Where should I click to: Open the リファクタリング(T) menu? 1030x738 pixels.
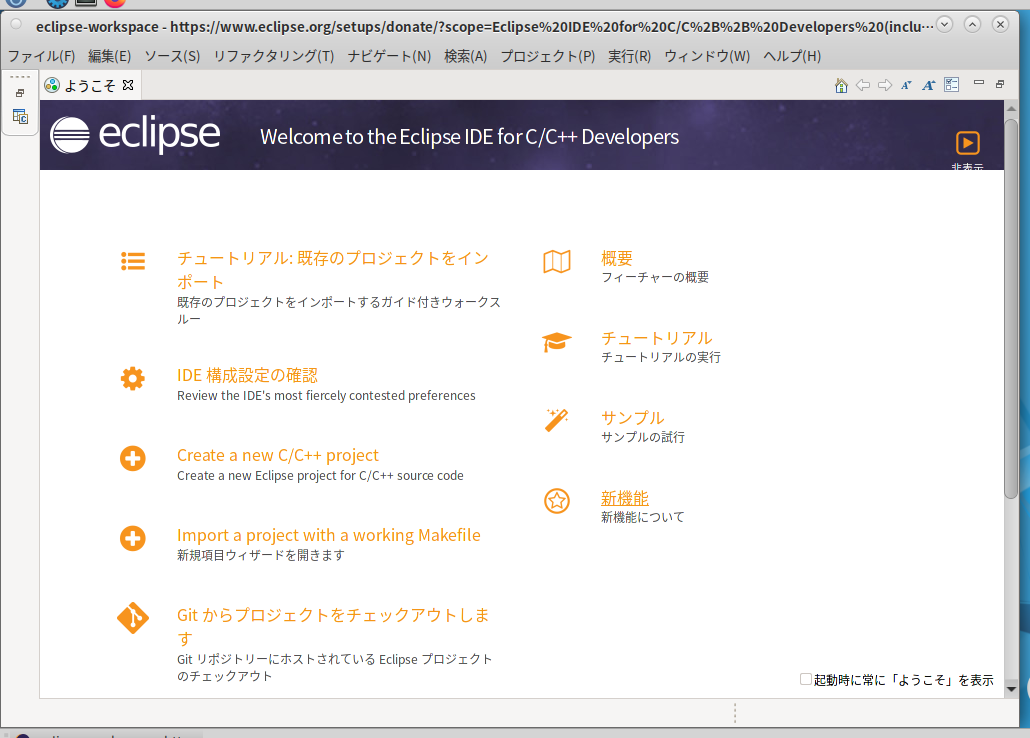pos(274,56)
